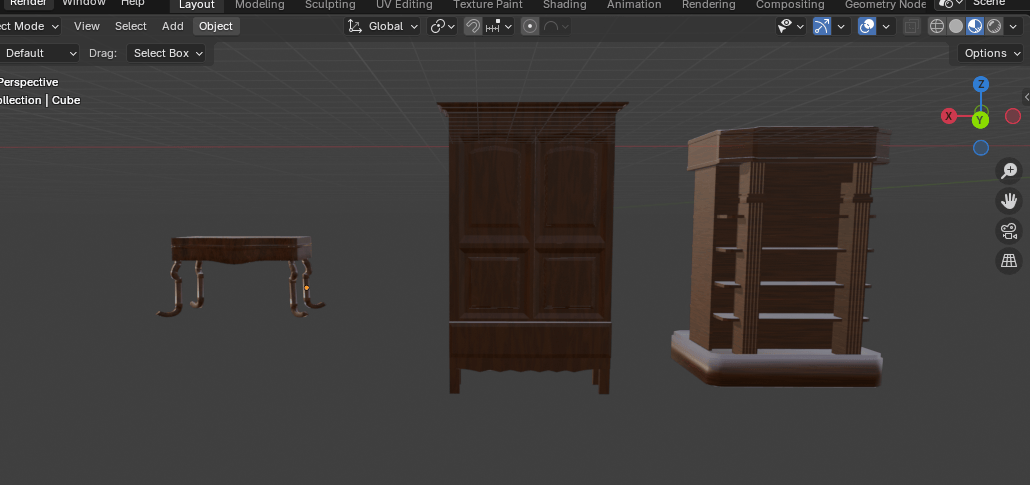Screen dimensions: 1030x485
Task: Click the Z axis on navigation gizmo
Action: 981,84
